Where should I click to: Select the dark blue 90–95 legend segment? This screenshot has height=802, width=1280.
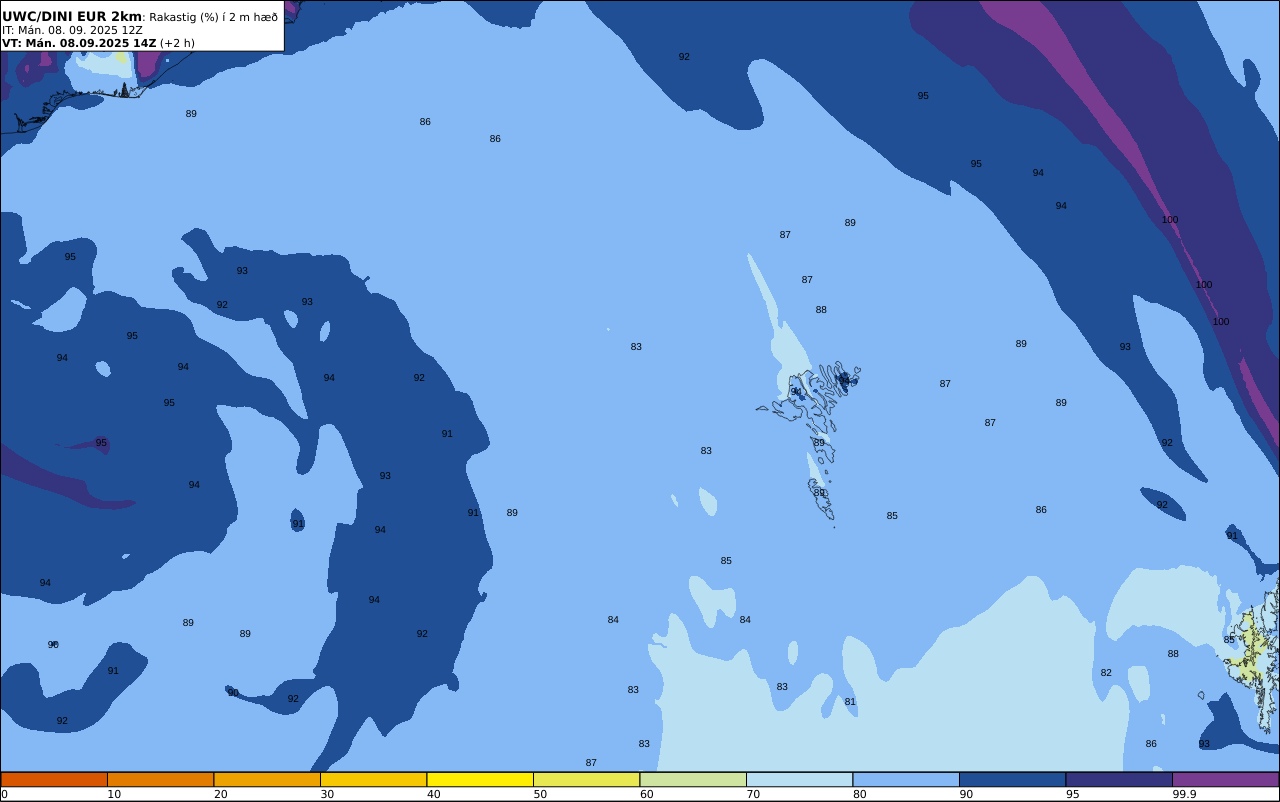click(1012, 779)
